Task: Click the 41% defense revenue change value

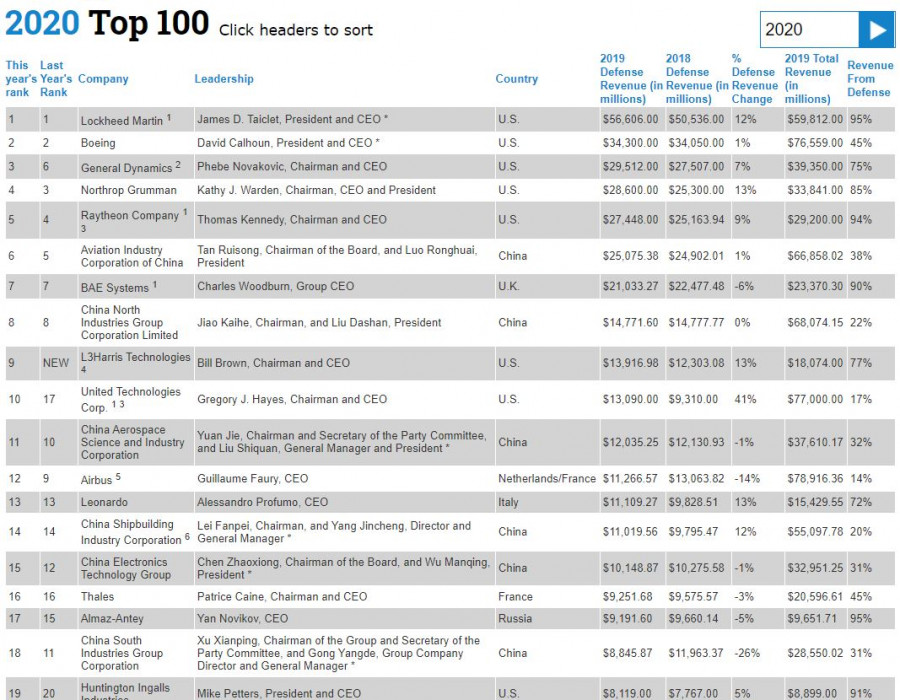Action: (x=745, y=399)
